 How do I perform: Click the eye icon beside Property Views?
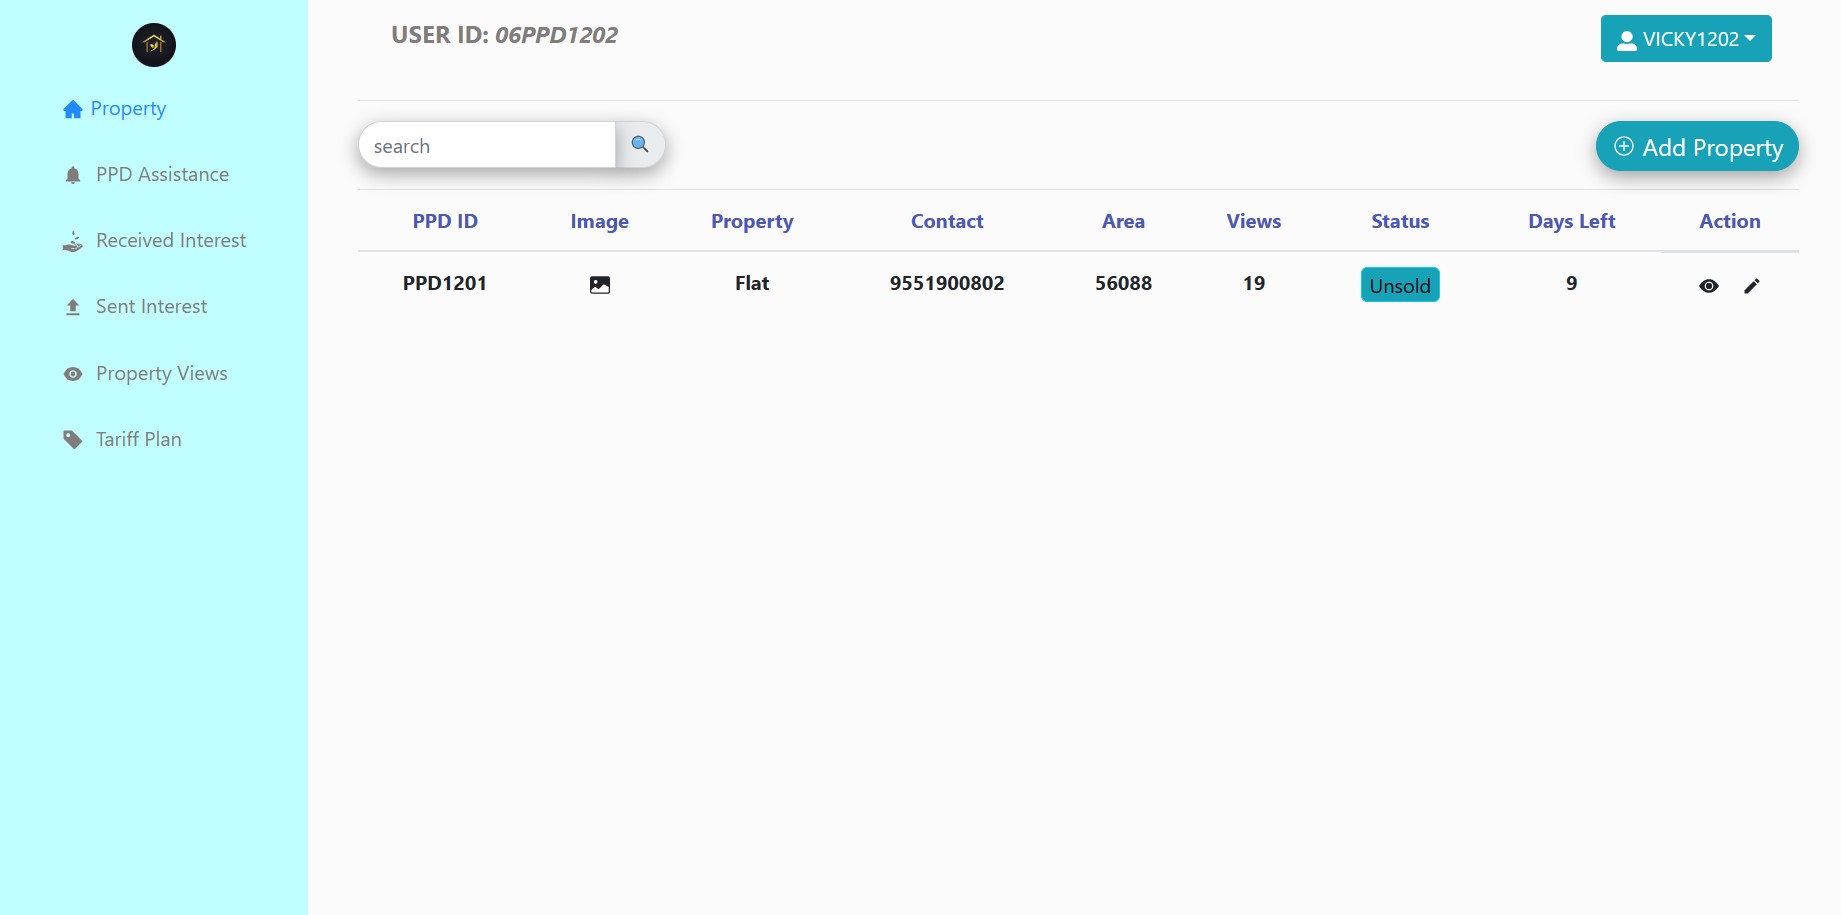point(73,374)
